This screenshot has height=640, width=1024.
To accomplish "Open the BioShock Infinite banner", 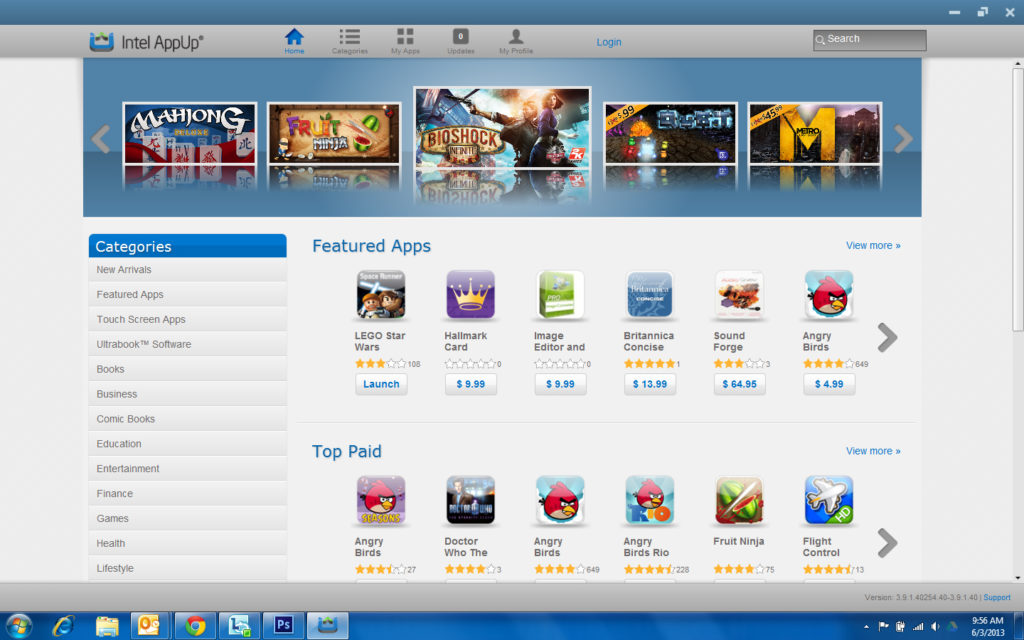I will point(502,128).
